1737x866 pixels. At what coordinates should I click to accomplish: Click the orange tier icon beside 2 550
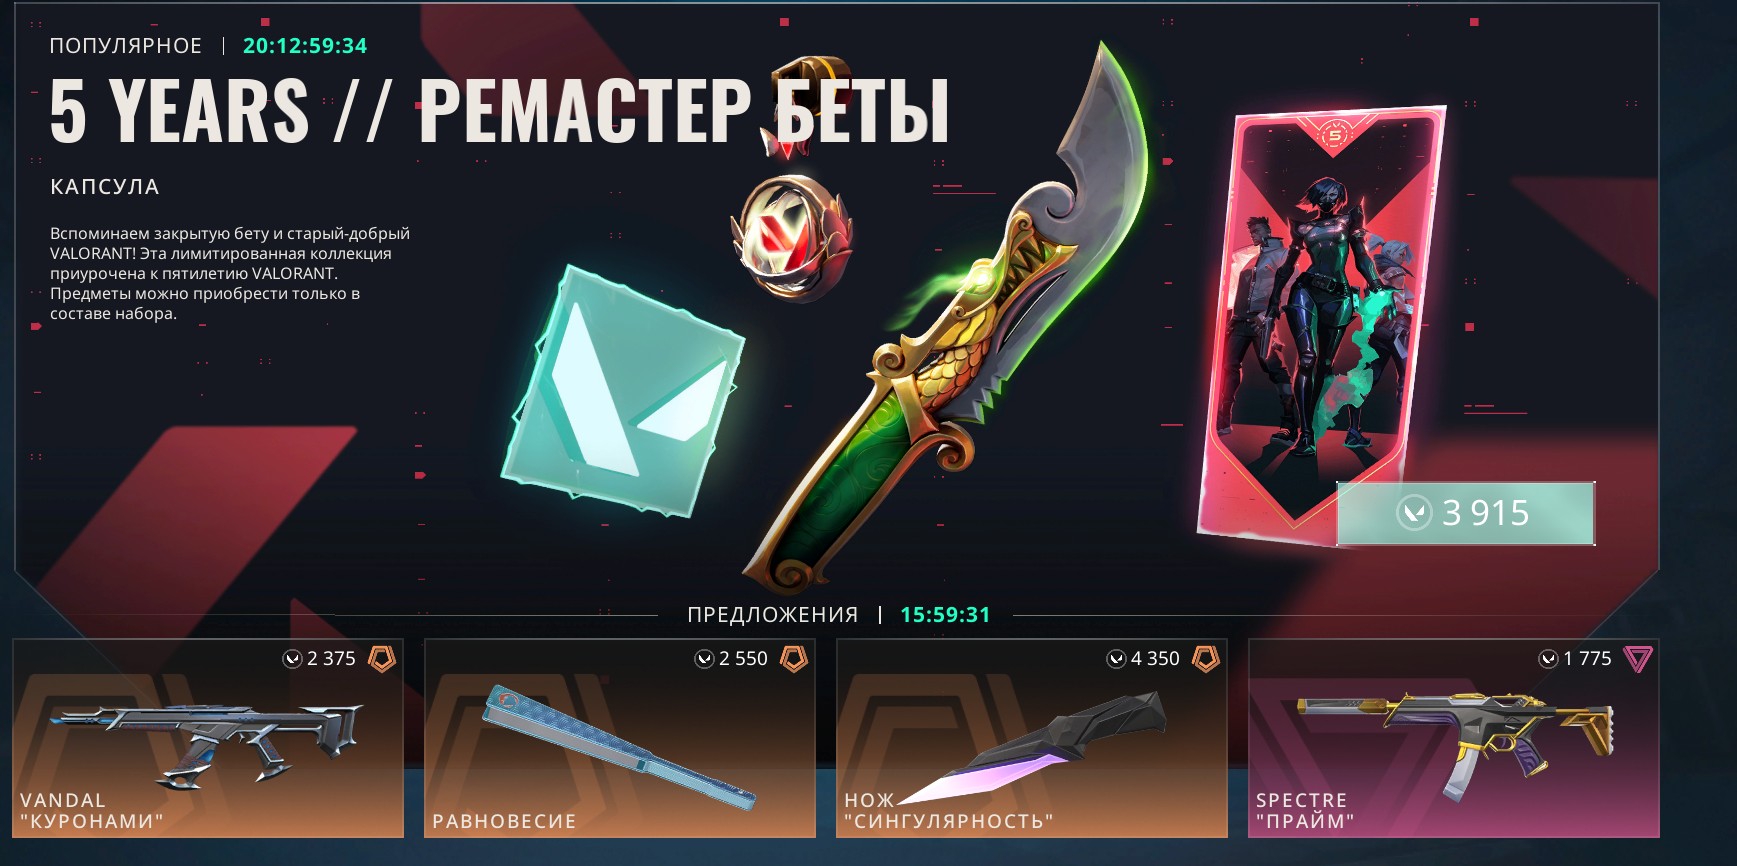click(794, 658)
